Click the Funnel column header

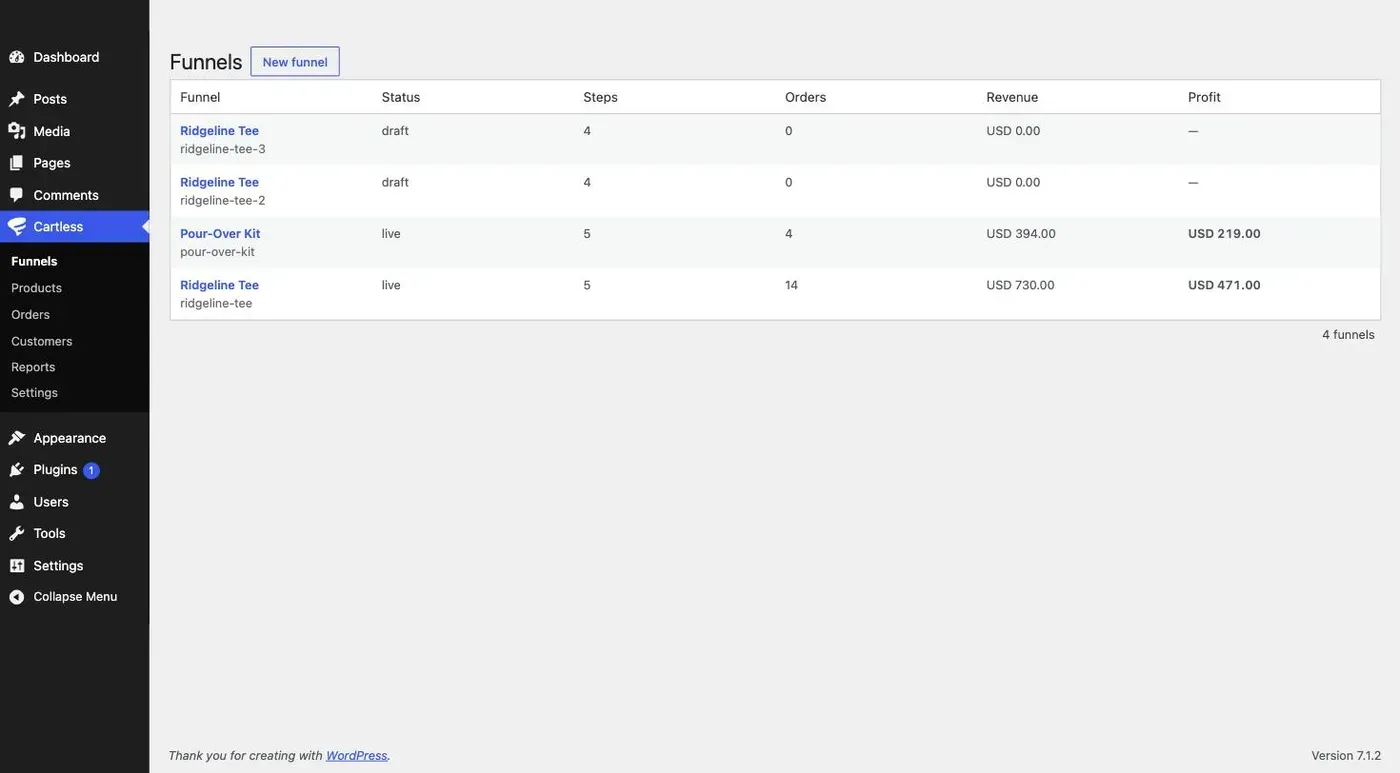coord(200,97)
